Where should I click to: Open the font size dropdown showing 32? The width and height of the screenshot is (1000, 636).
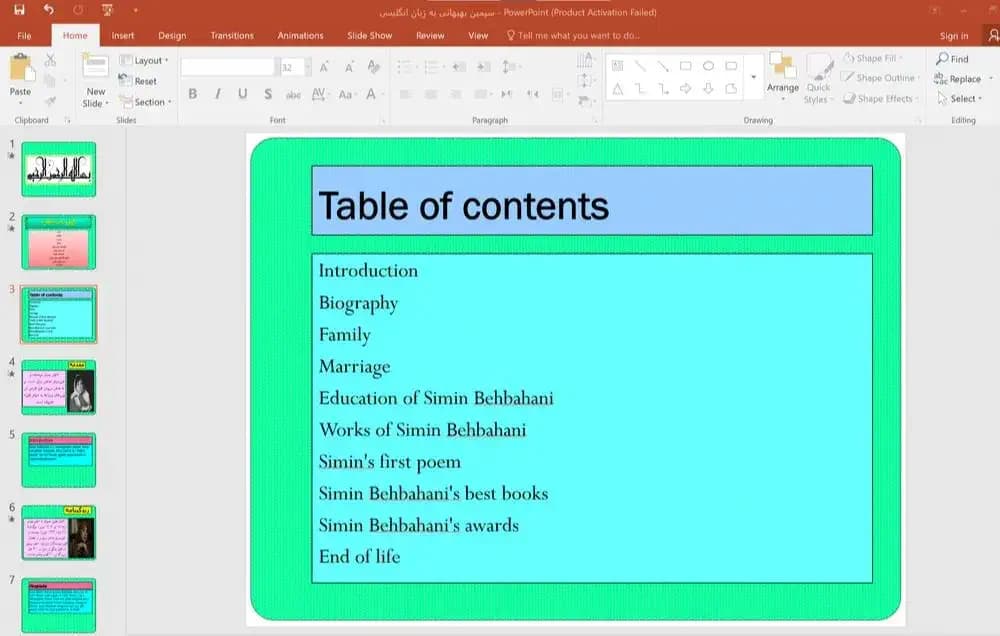[307, 67]
